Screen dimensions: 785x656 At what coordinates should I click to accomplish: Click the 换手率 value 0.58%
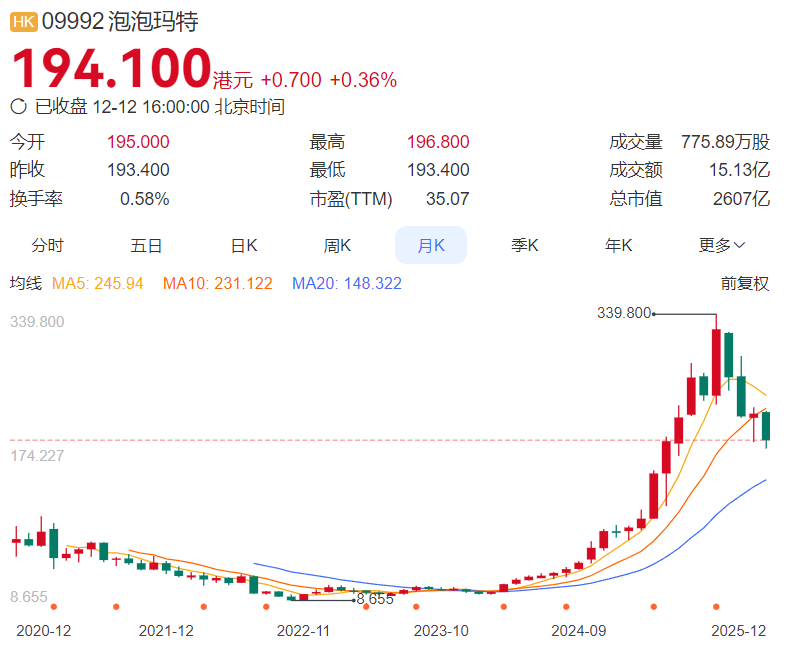[x=145, y=199]
